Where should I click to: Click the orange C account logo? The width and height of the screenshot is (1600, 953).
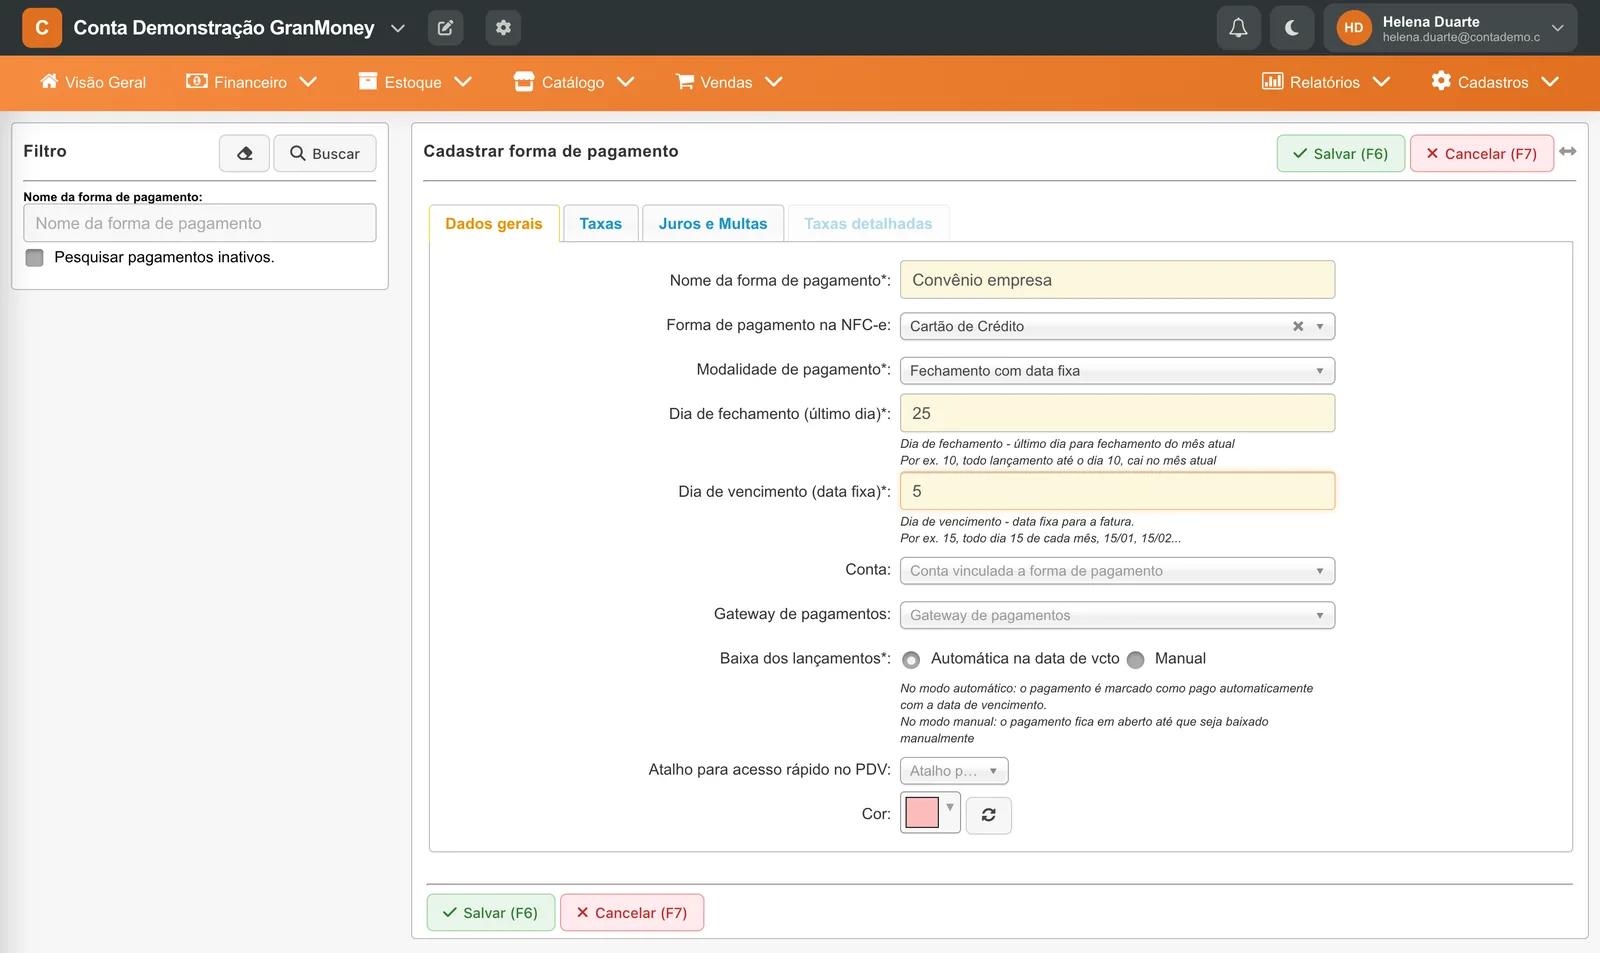[42, 28]
